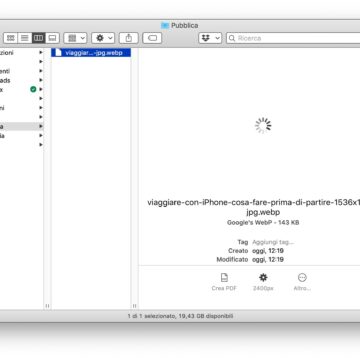Click the "Google's WebP - 143 KB" text
Screen dimensions: 360x360
tap(263, 222)
